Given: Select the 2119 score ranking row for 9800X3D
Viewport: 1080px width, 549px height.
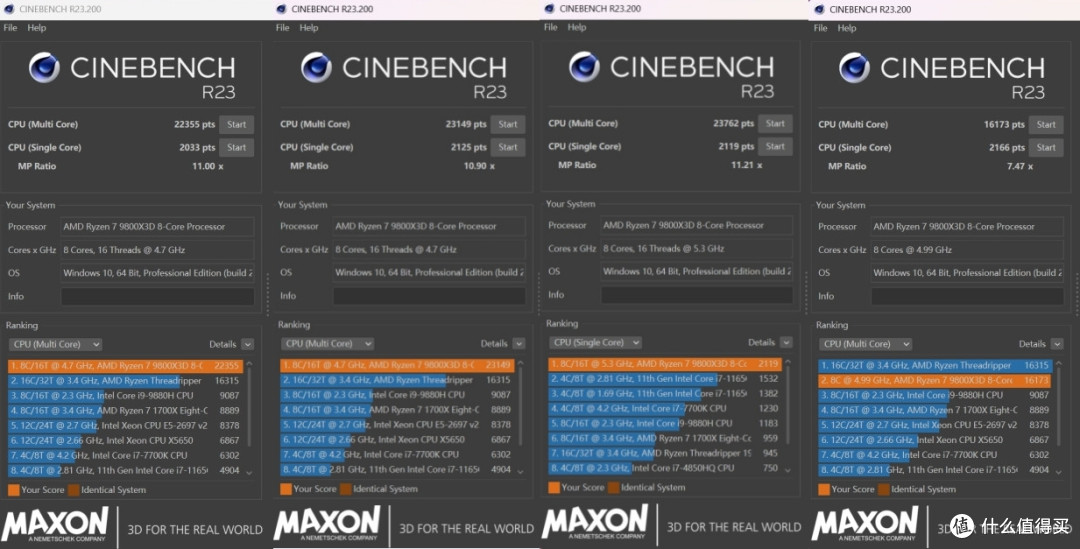Looking at the screenshot, I should 665,364.
